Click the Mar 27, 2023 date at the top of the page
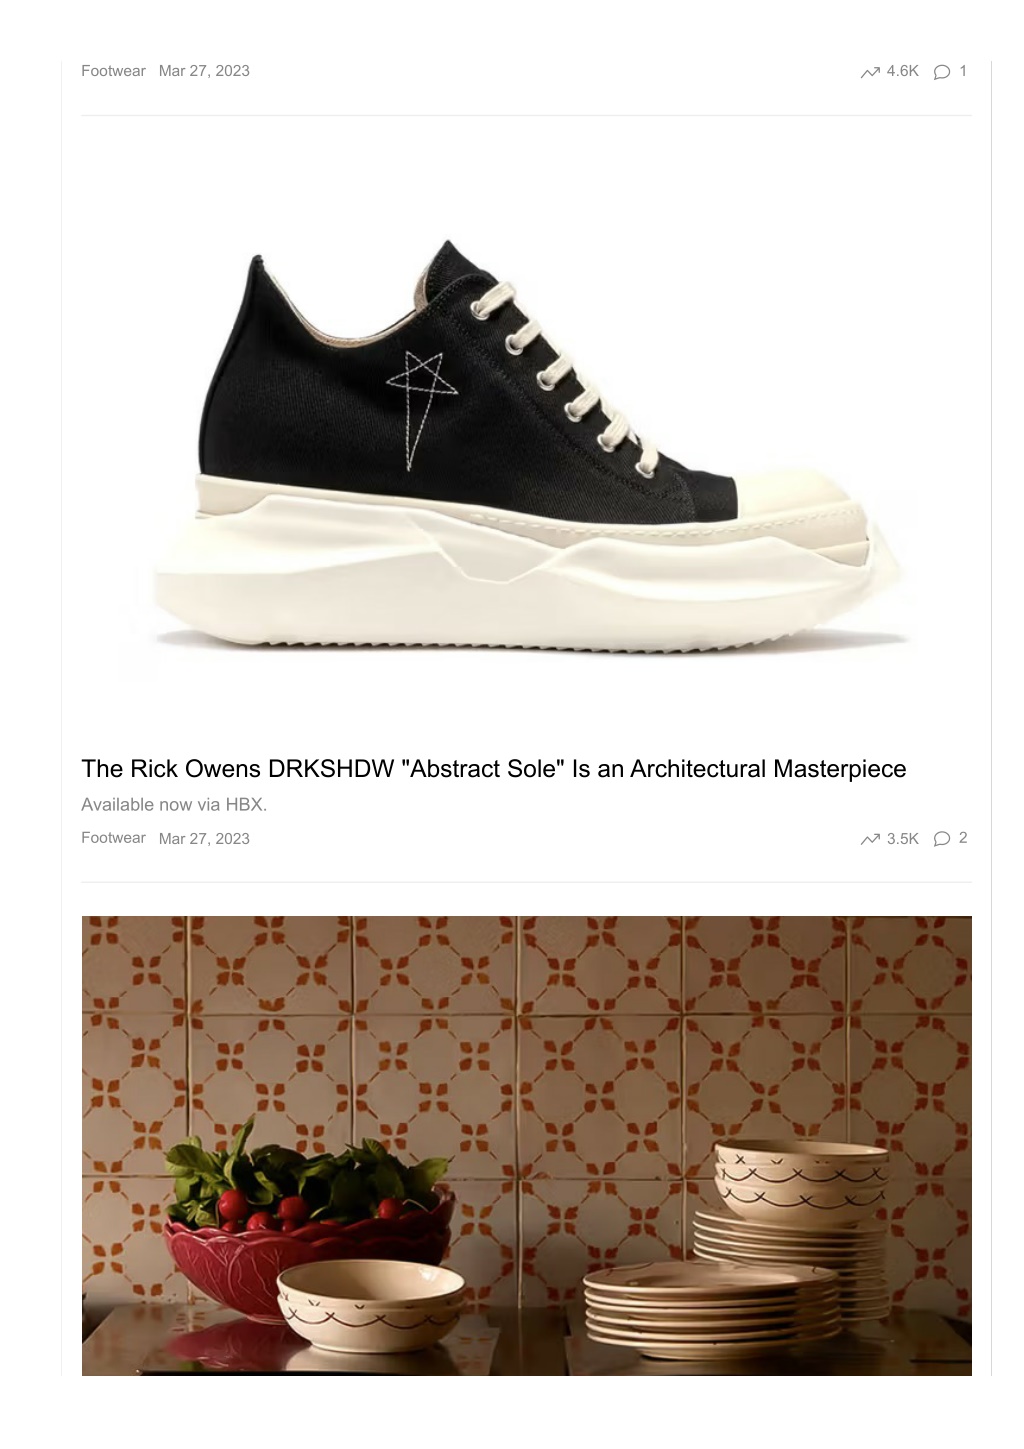 pyautogui.click(x=204, y=71)
